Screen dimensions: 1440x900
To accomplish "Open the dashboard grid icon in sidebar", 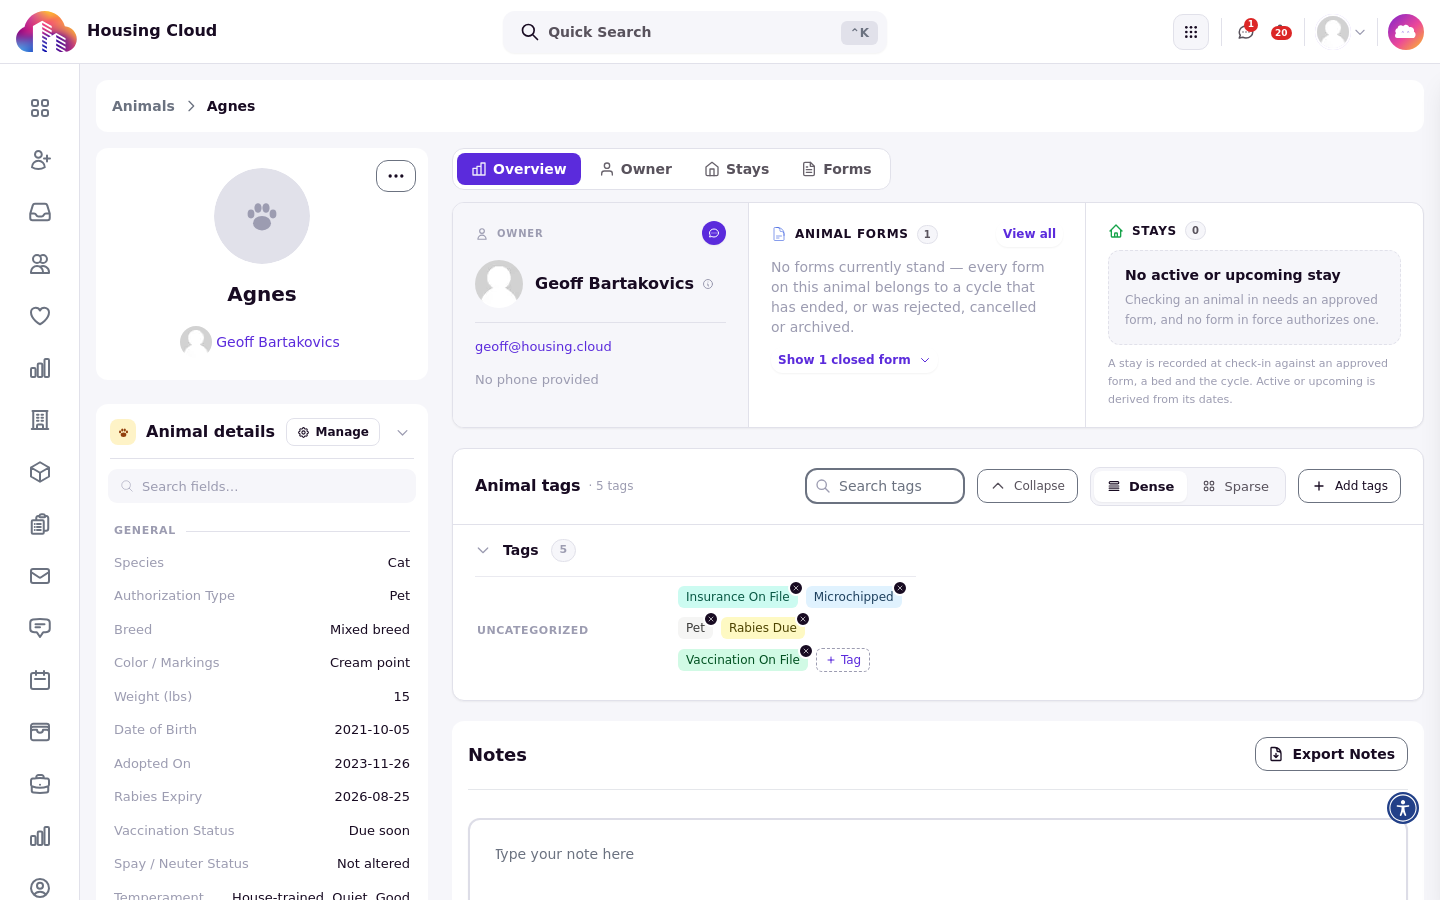I will pos(40,108).
